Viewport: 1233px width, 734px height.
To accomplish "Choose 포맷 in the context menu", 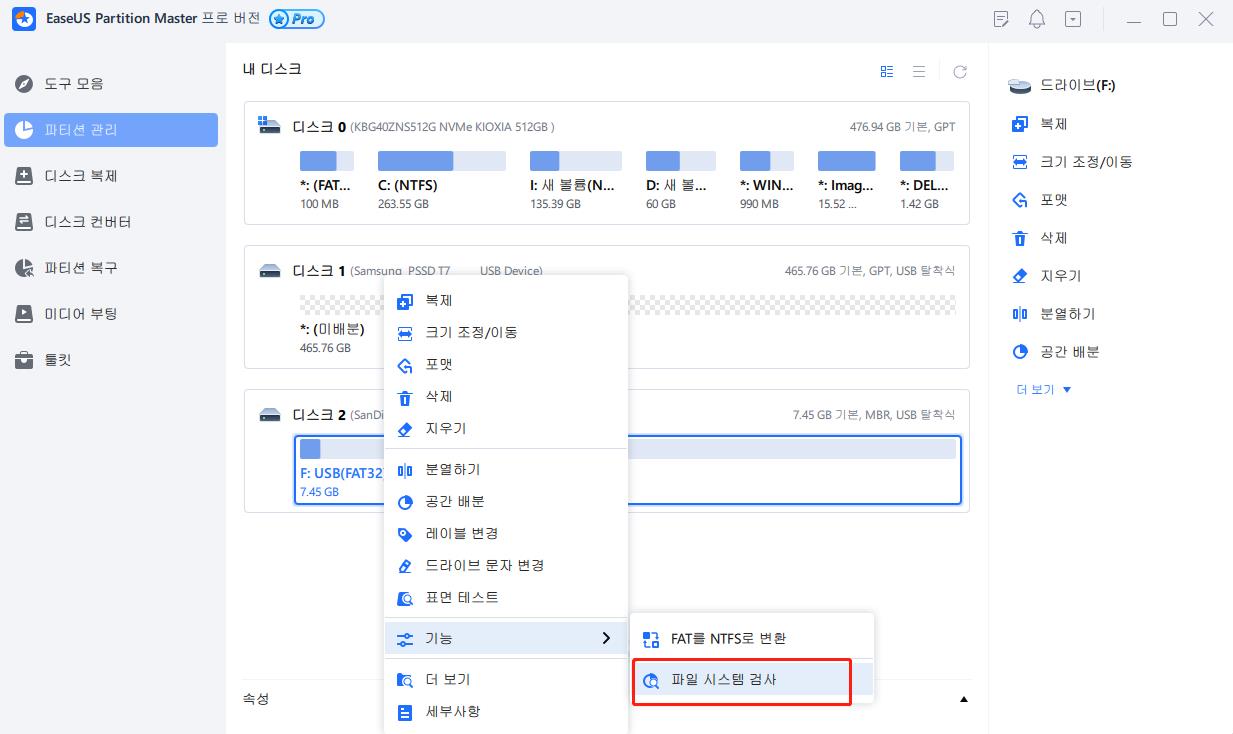I will pyautogui.click(x=506, y=365).
